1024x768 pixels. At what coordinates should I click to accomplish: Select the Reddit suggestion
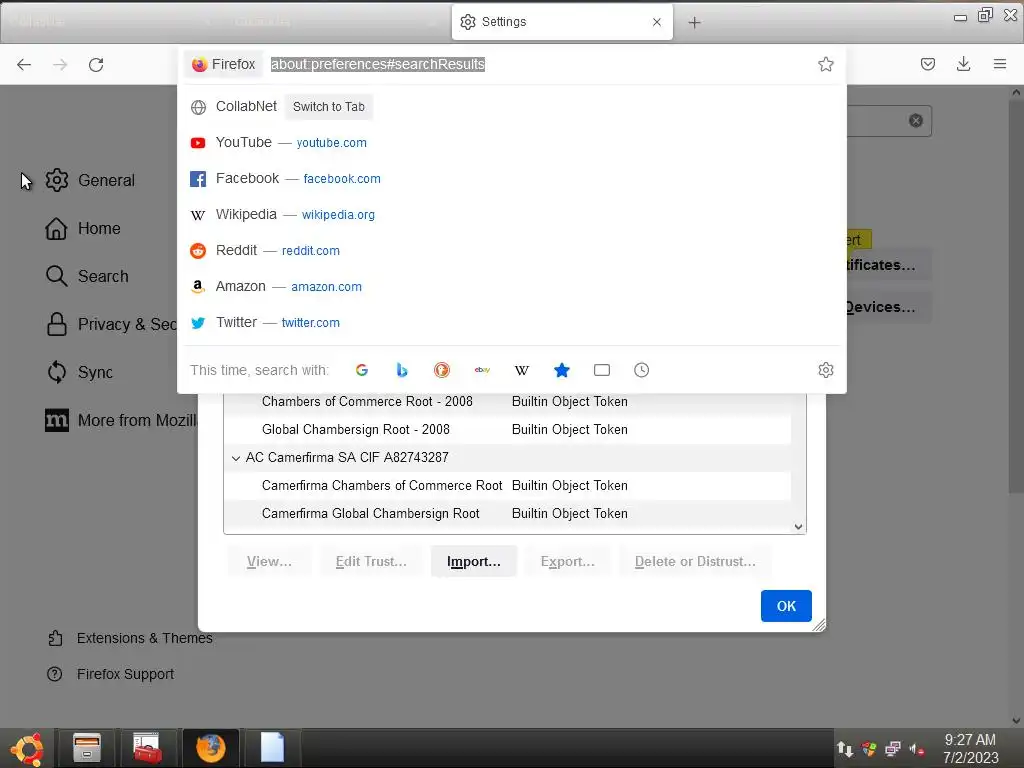point(512,250)
